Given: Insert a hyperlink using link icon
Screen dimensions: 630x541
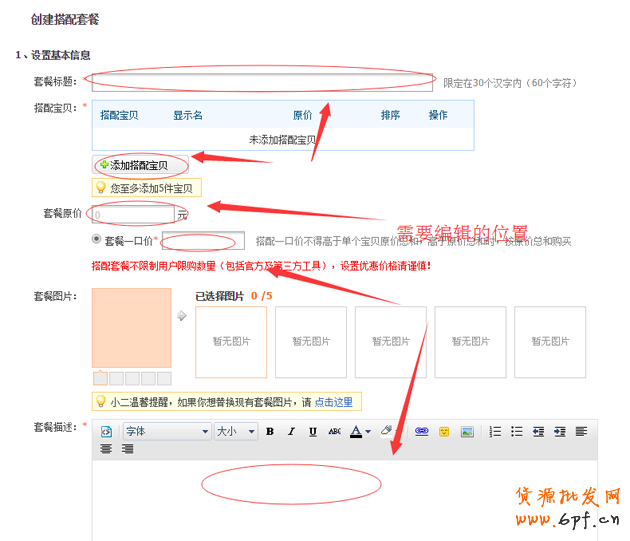Looking at the screenshot, I should click(421, 432).
